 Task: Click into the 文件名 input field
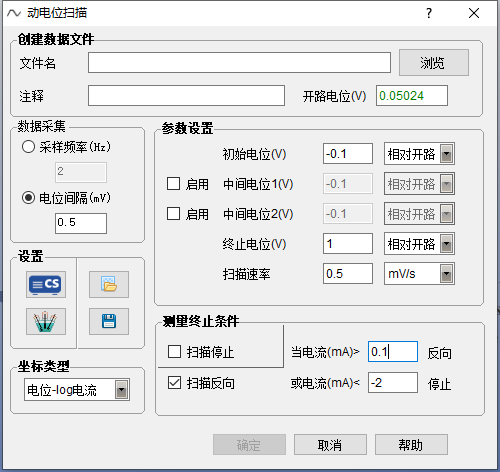click(x=239, y=62)
